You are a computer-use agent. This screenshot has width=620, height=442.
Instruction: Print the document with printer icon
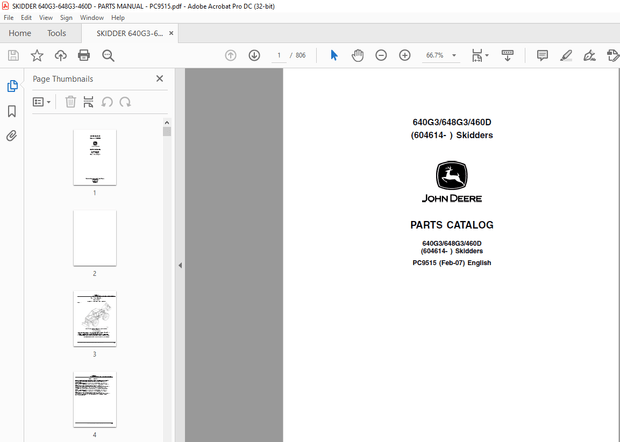click(84, 55)
